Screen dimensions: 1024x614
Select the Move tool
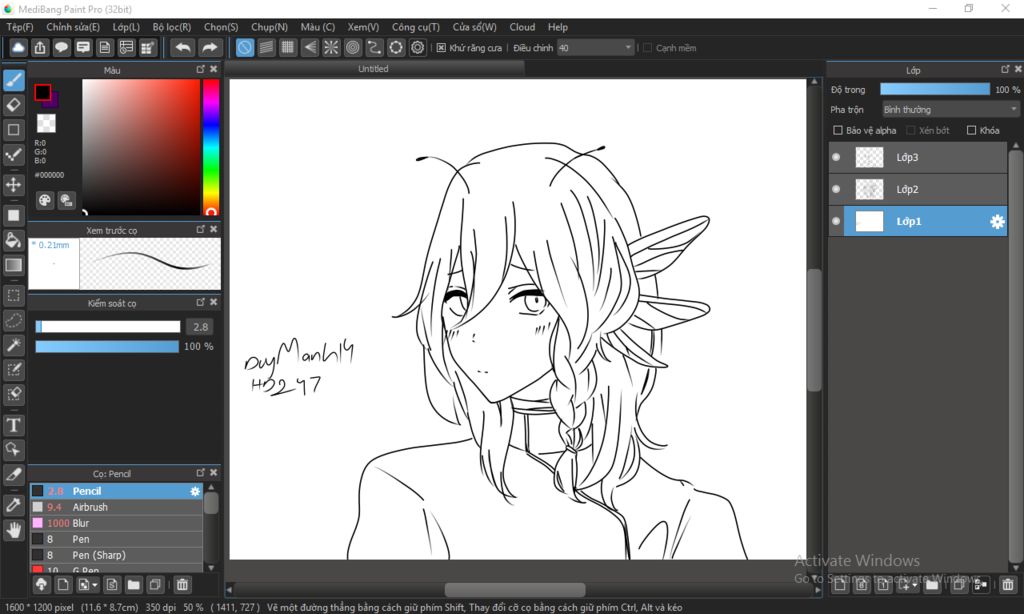(x=14, y=185)
